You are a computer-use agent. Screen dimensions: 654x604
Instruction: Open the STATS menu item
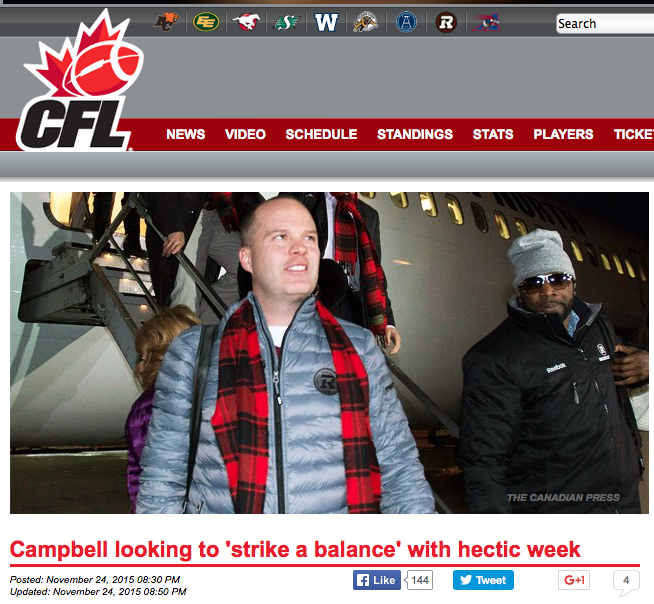[493, 134]
